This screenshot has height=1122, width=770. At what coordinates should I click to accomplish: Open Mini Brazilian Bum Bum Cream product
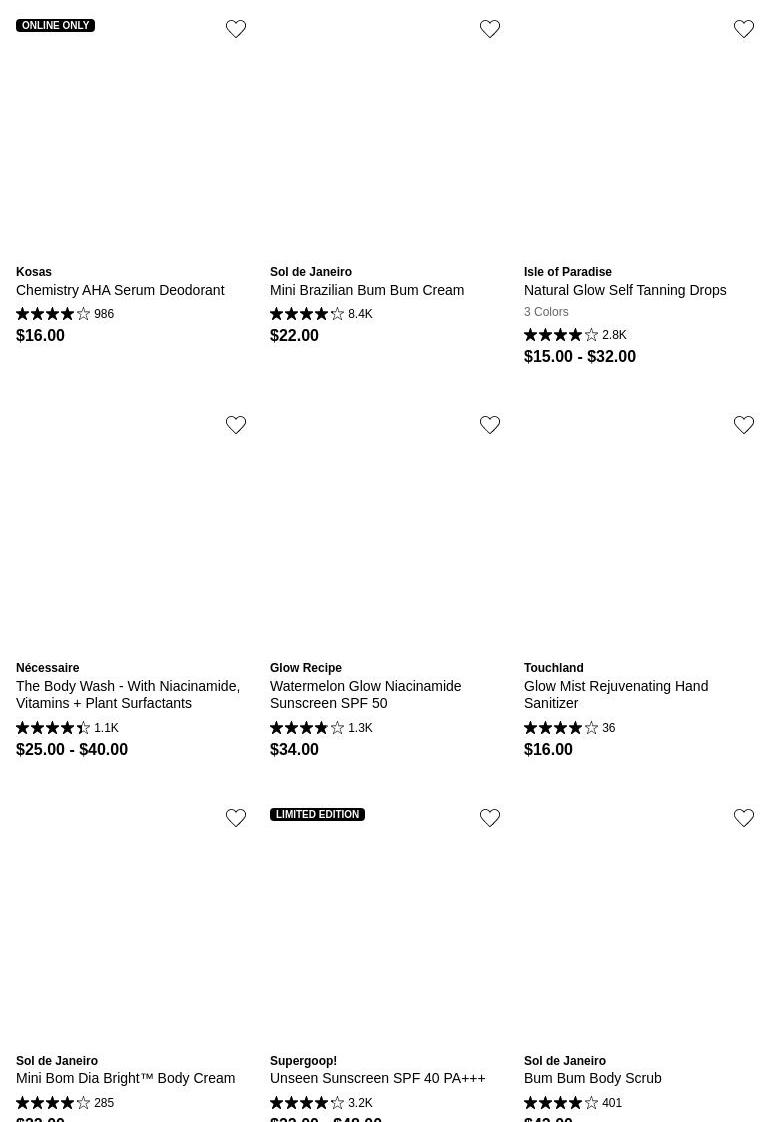click(x=367, y=290)
